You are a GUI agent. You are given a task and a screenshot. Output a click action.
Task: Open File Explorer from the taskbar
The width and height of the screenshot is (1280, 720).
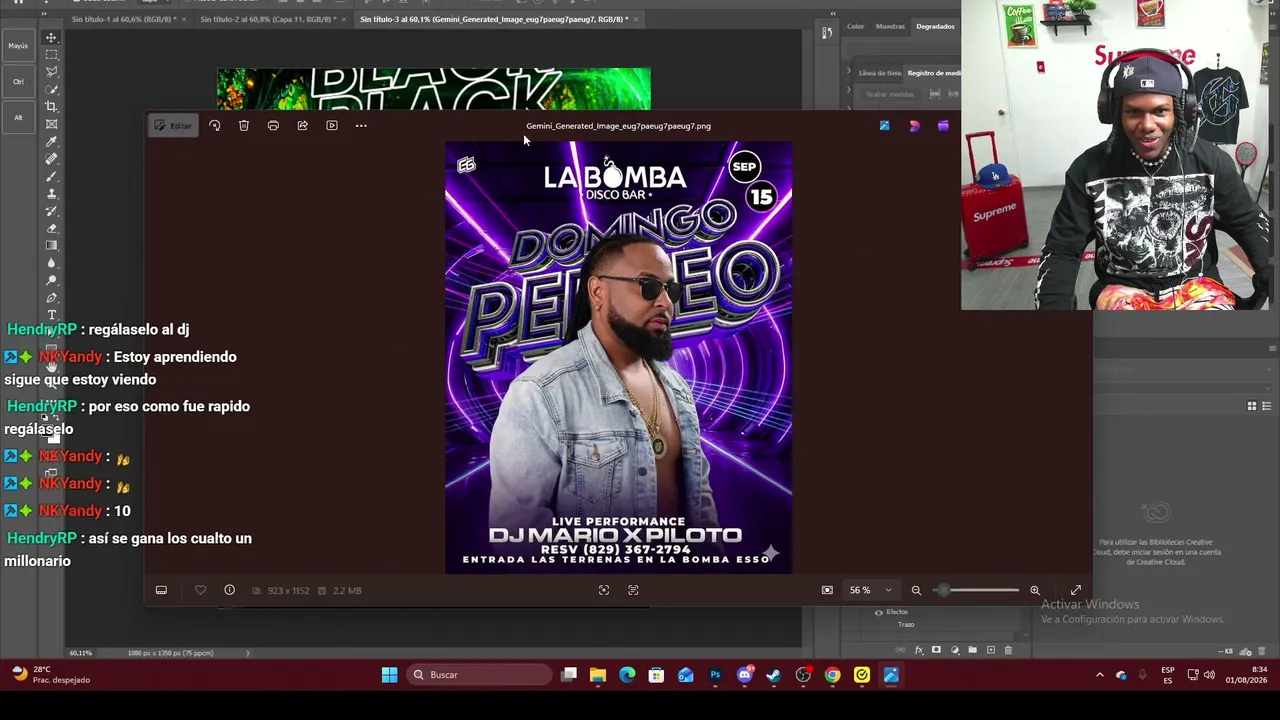coord(598,675)
